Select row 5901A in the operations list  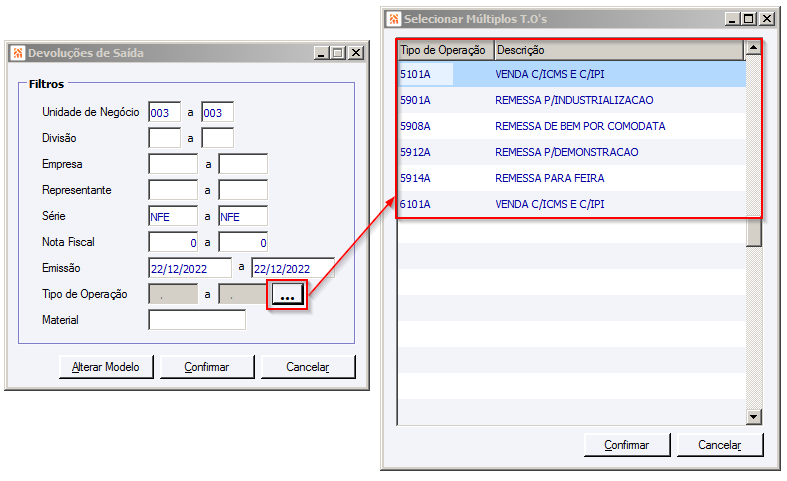pyautogui.click(x=572, y=100)
